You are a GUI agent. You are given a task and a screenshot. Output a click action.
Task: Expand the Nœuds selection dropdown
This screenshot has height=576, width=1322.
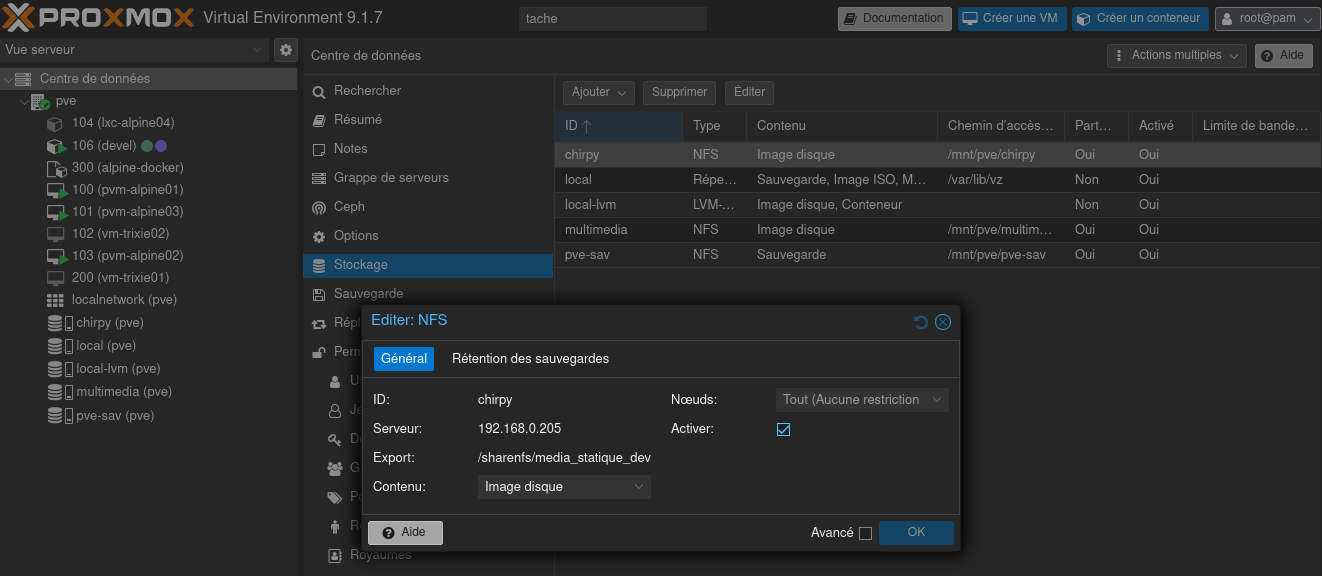[x=862, y=400]
